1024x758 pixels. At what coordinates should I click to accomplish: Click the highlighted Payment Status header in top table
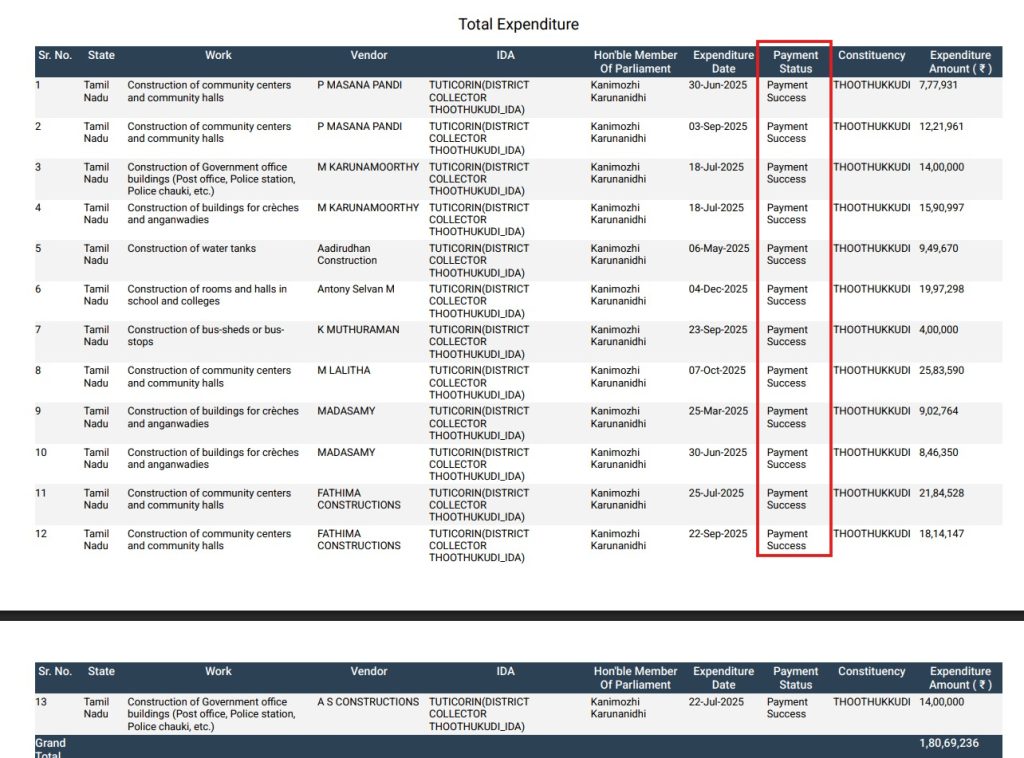795,62
